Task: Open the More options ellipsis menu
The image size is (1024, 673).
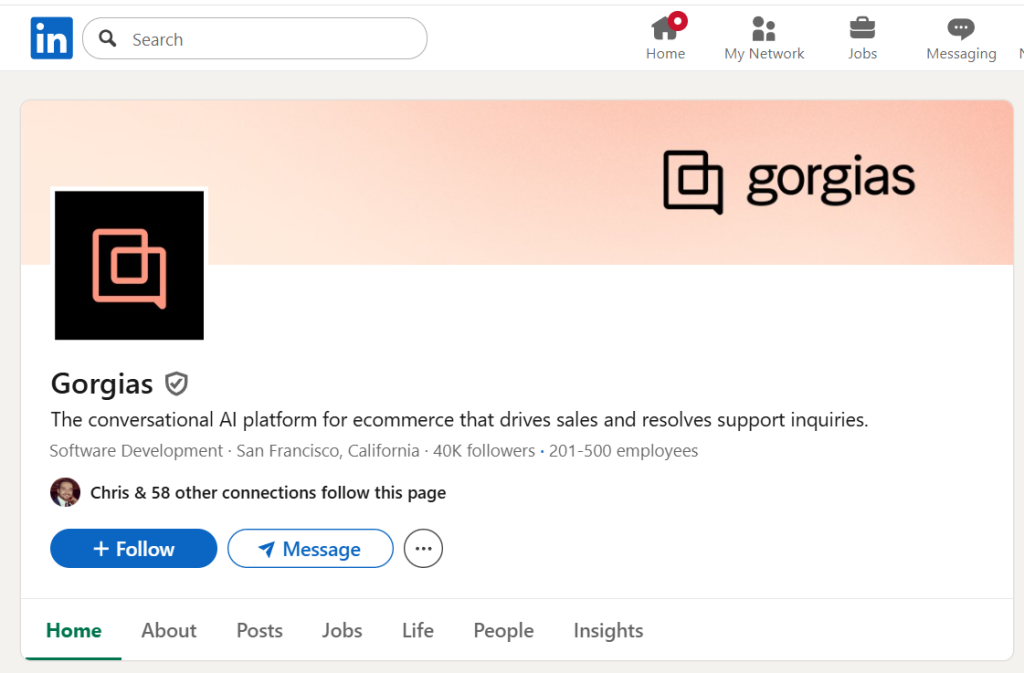Action: (422, 548)
